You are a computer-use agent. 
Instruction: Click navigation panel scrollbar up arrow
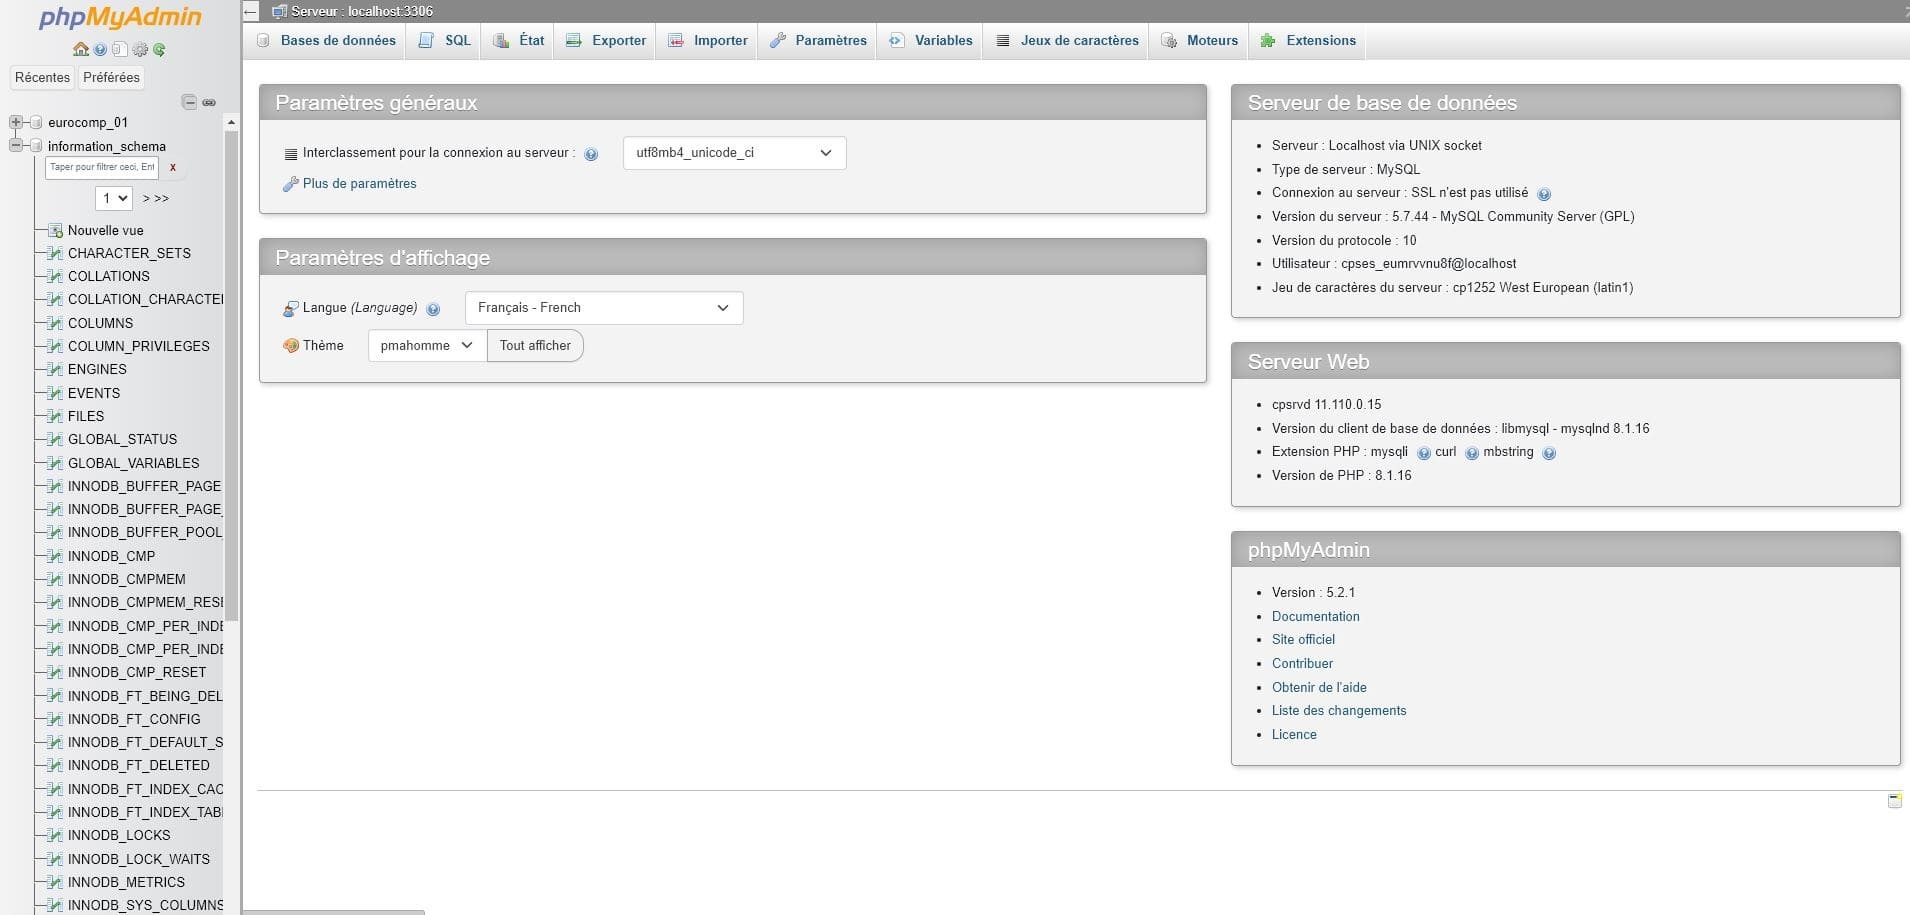(231, 122)
